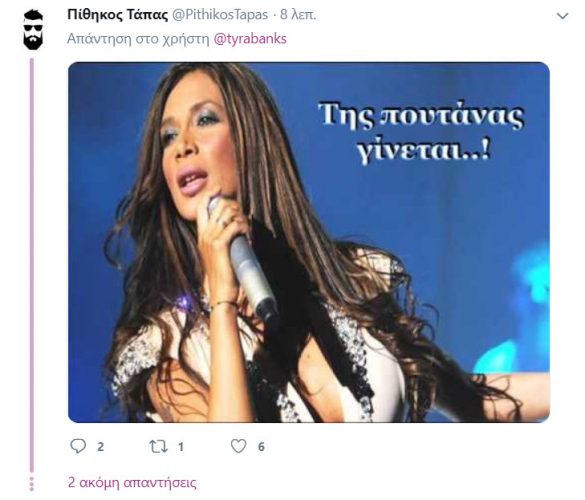
Task: Click the reply count 2
Action: coord(100,447)
